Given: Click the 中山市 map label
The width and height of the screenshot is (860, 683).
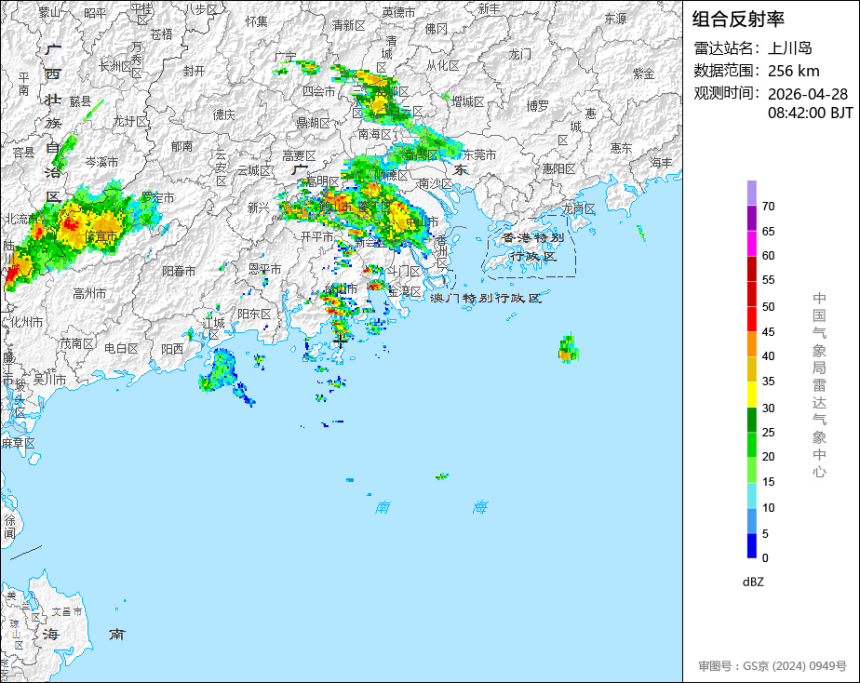Looking at the screenshot, I should click(x=422, y=221).
